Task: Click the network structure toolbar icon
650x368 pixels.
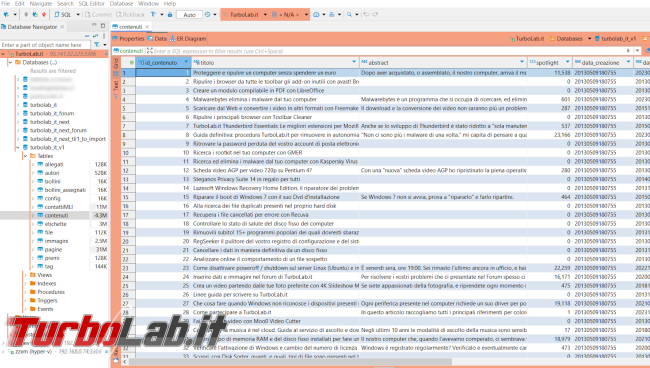Action: coord(332,15)
